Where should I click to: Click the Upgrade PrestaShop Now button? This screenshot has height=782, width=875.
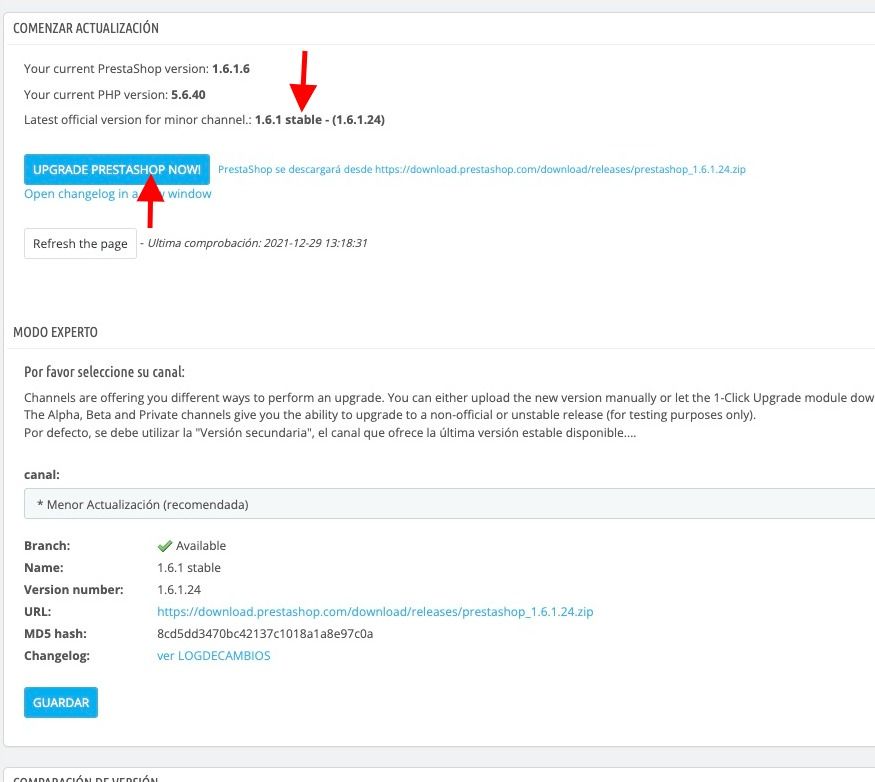click(x=117, y=169)
